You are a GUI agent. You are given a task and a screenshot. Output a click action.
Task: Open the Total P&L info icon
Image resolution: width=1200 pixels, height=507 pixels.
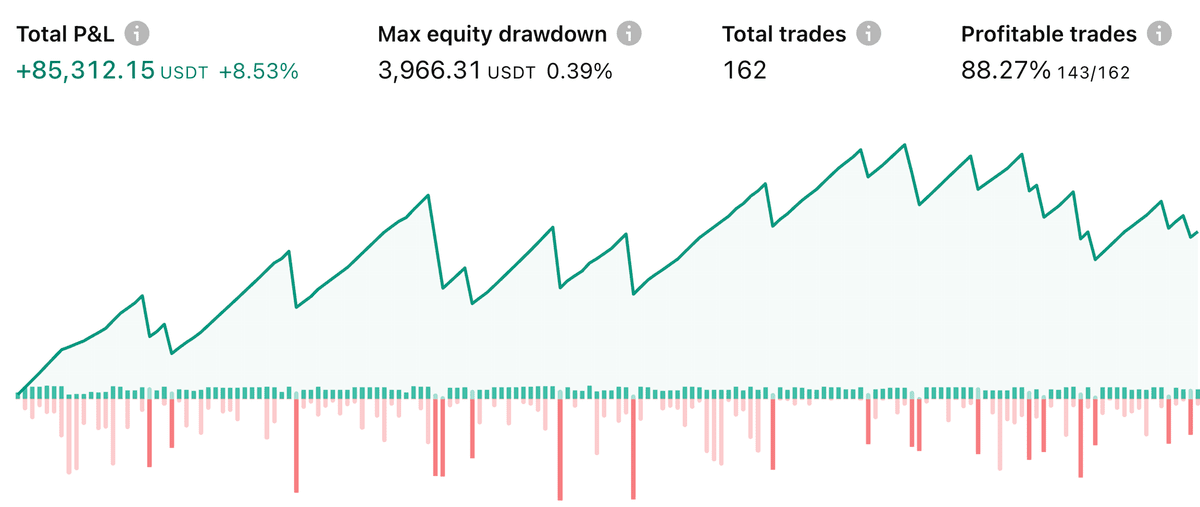click(138, 34)
